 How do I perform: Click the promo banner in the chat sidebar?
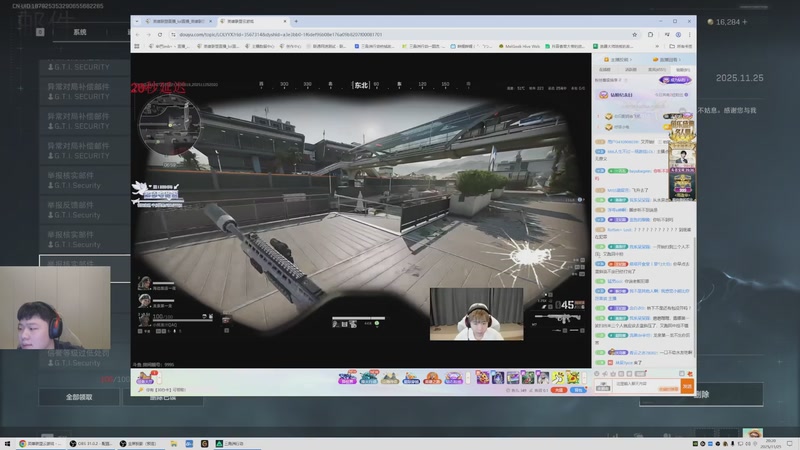pos(683,158)
